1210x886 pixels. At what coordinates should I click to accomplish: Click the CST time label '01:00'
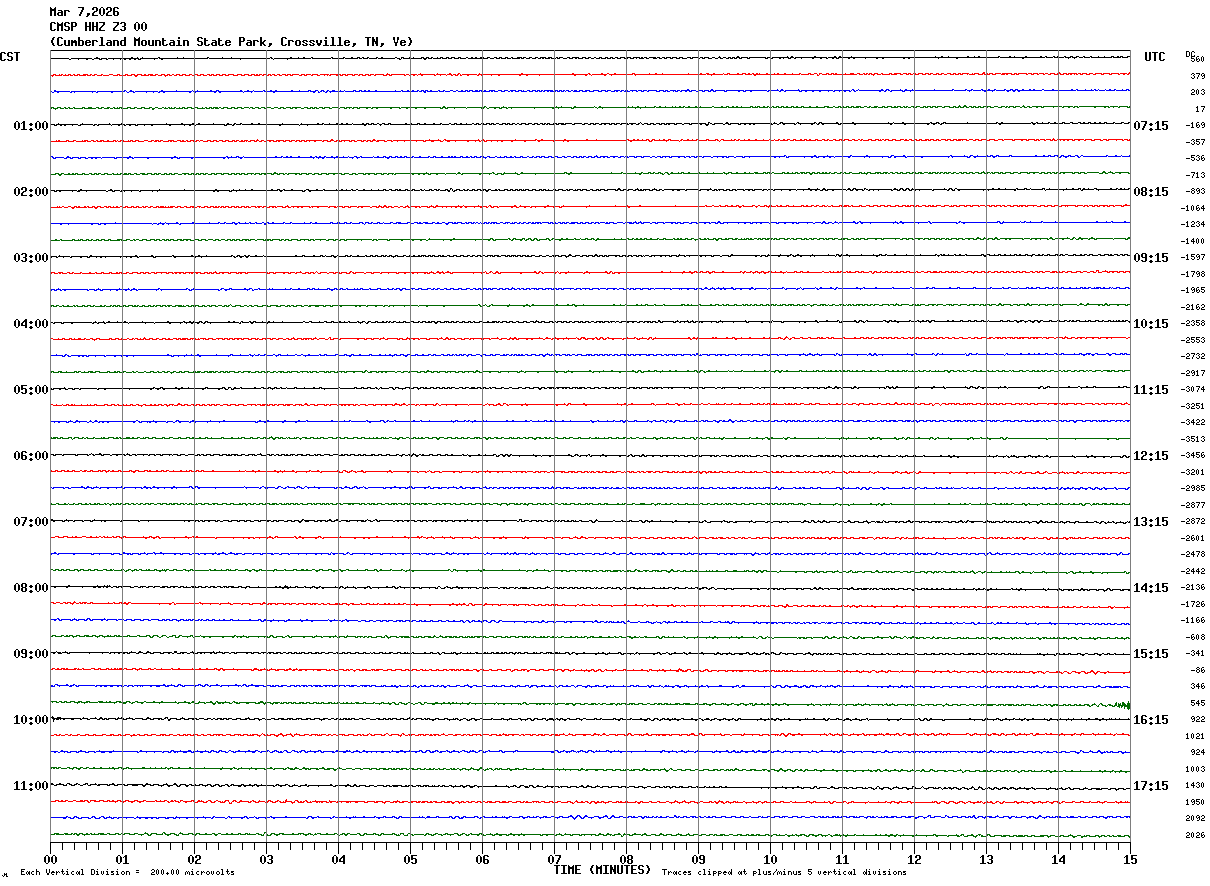click(30, 126)
